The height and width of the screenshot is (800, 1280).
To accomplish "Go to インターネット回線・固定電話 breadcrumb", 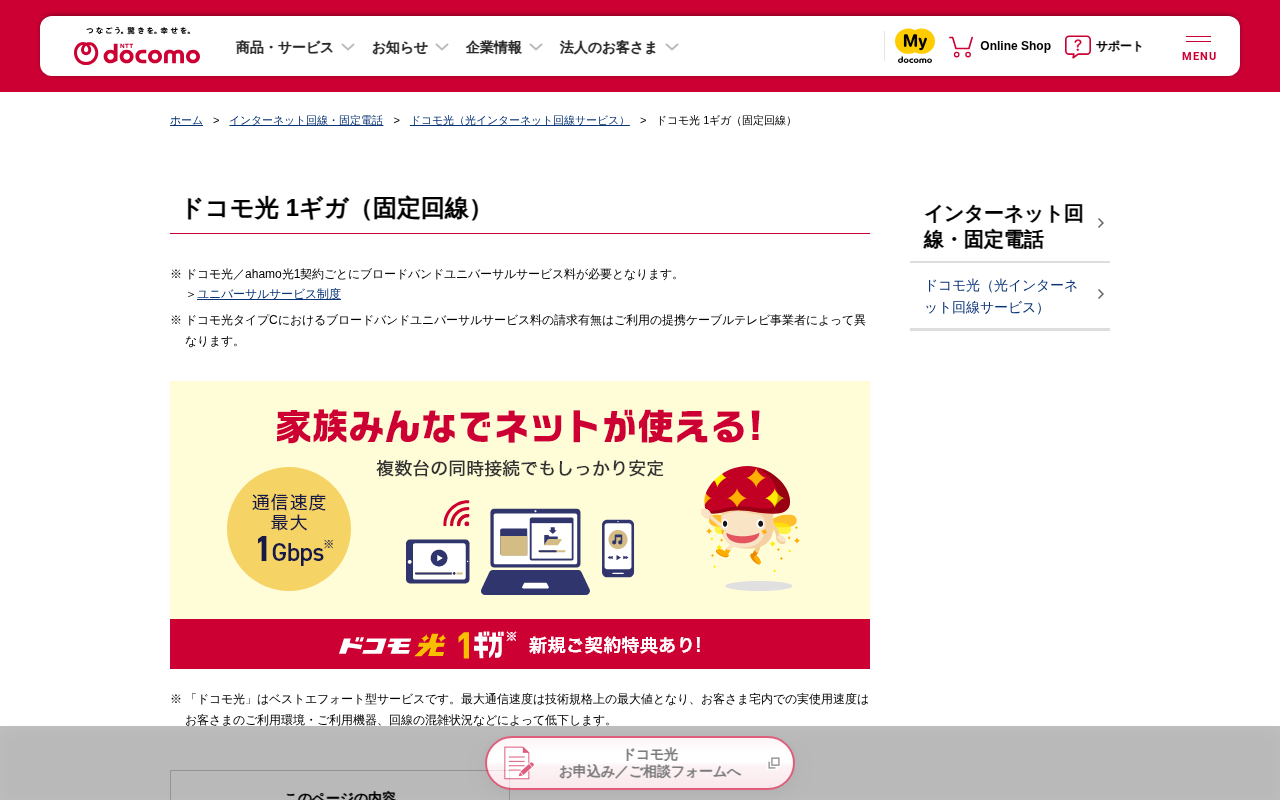I will tap(306, 120).
